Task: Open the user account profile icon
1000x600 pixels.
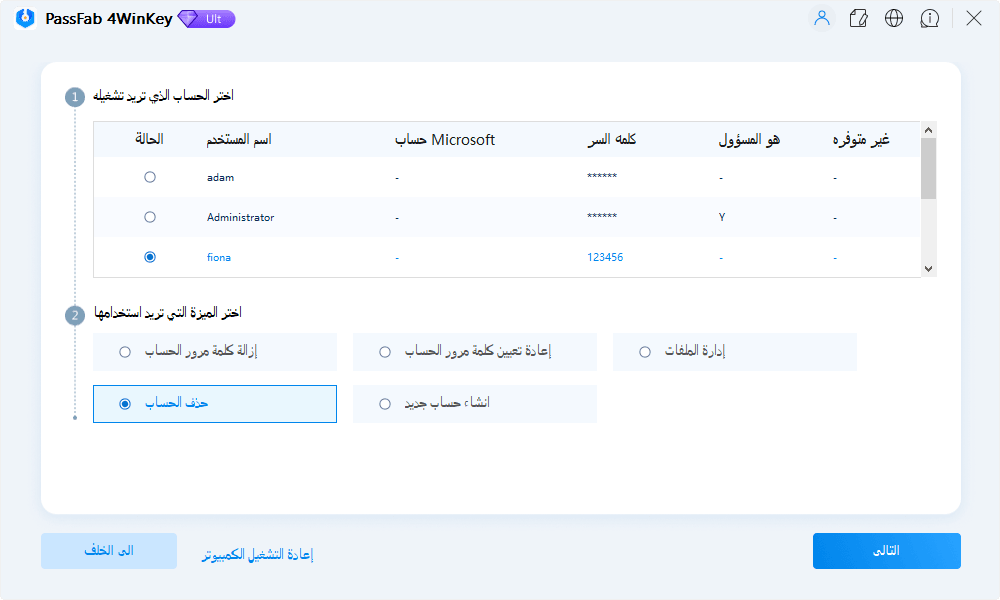Action: [821, 18]
